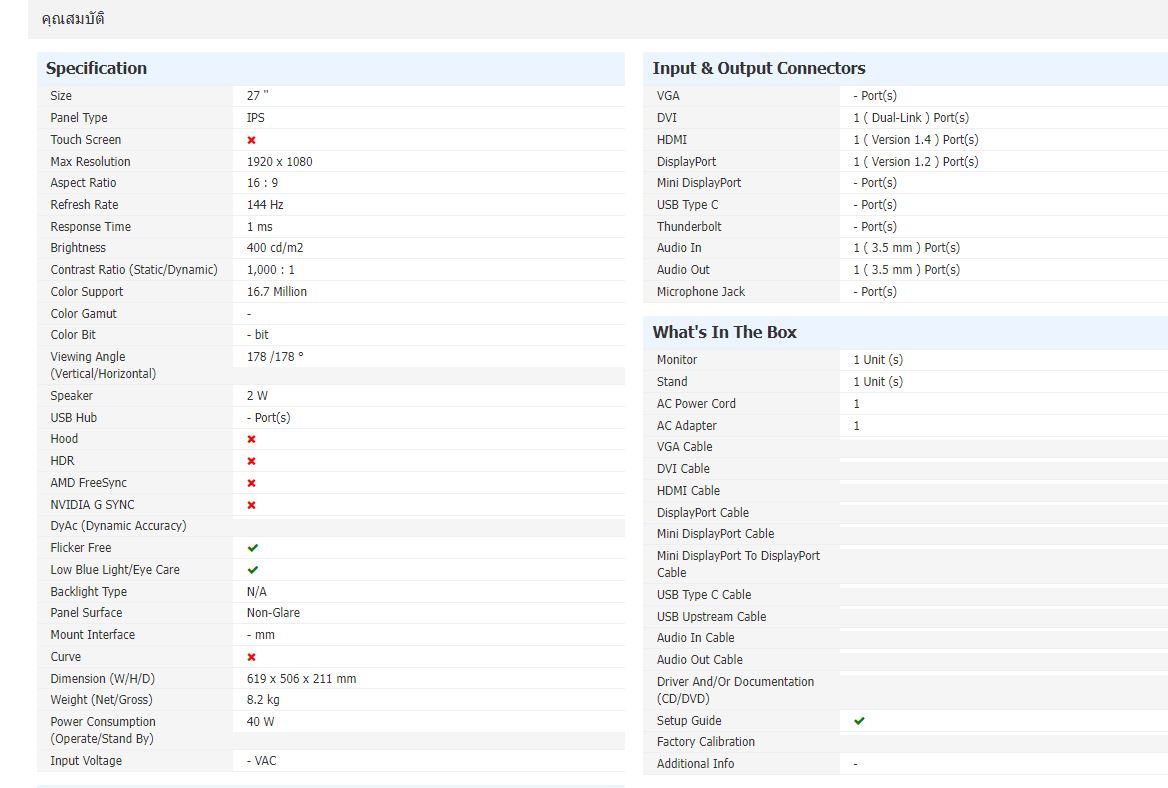Click the red X in the Hood row
This screenshot has height=788, width=1168.
pyautogui.click(x=251, y=439)
